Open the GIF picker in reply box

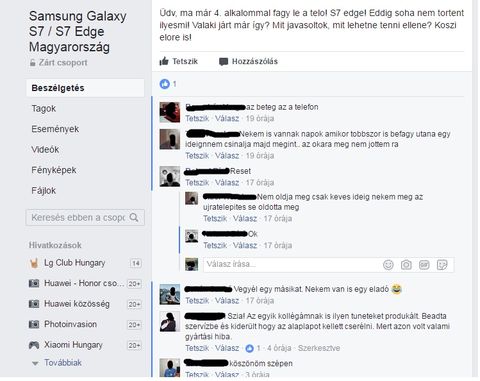(424, 265)
